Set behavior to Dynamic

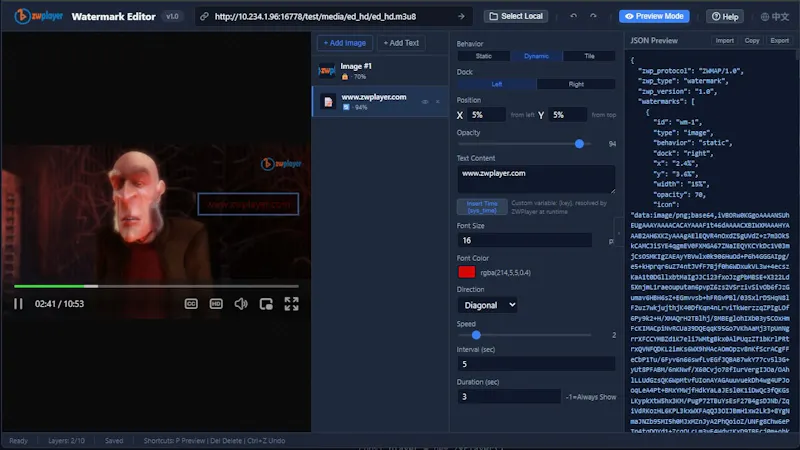(536, 56)
